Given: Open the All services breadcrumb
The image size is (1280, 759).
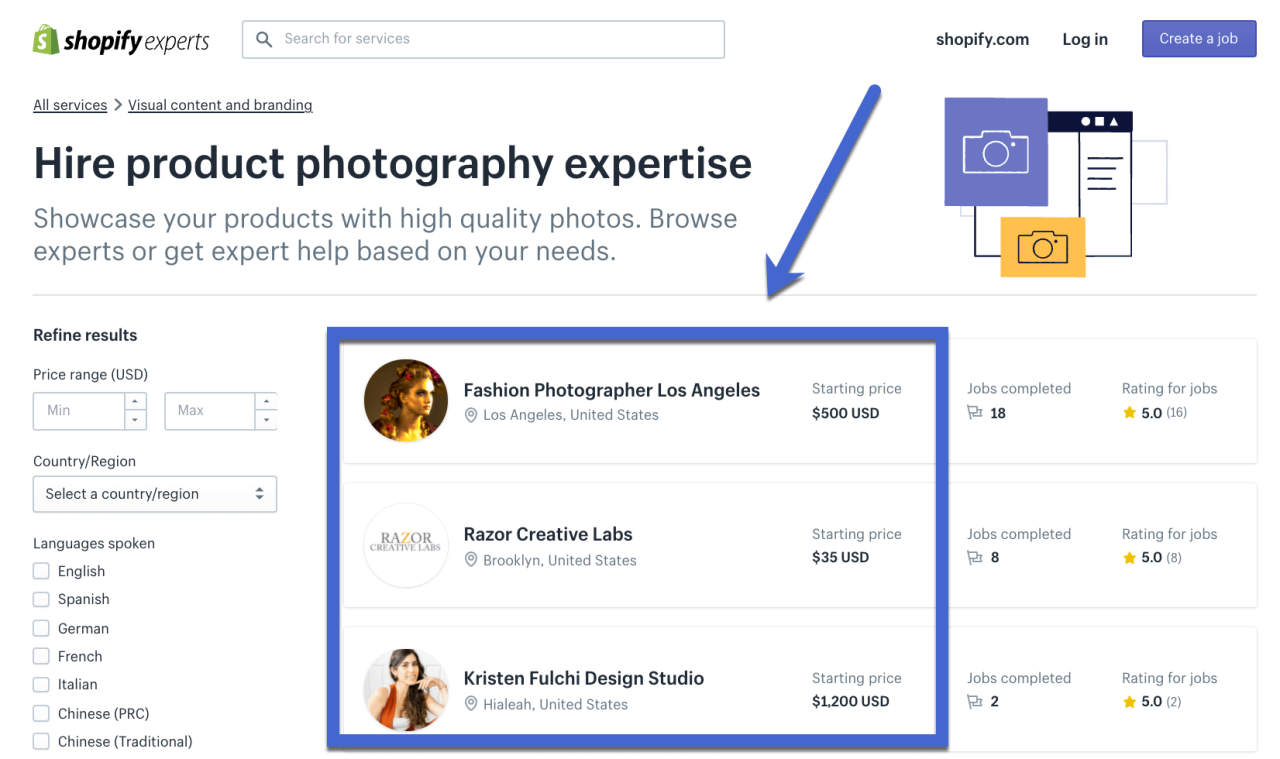Looking at the screenshot, I should 70,105.
